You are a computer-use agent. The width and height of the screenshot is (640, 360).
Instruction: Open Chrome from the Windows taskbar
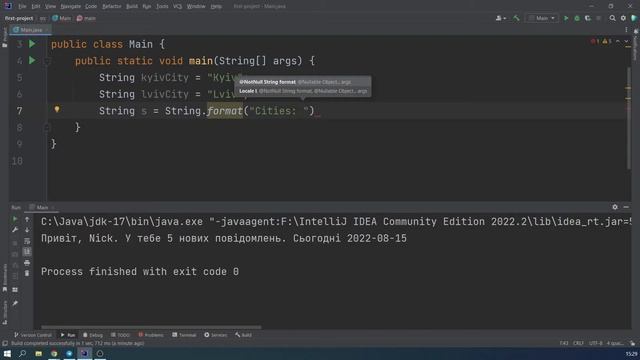(54, 353)
